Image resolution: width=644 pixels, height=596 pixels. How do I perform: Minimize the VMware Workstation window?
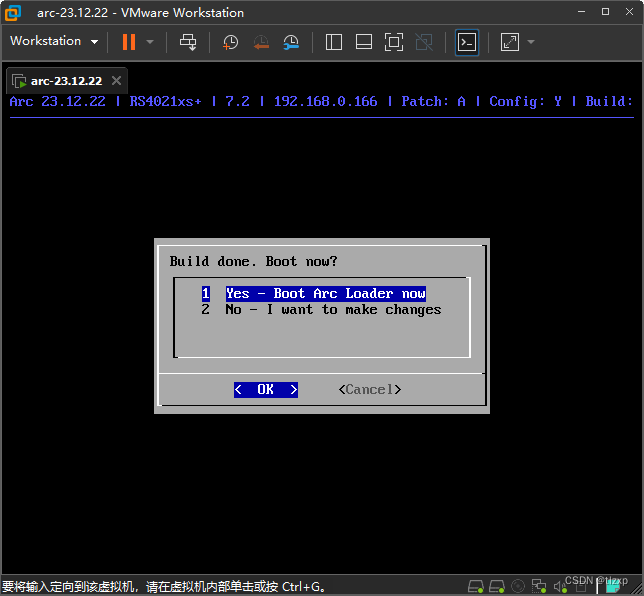[581, 12]
